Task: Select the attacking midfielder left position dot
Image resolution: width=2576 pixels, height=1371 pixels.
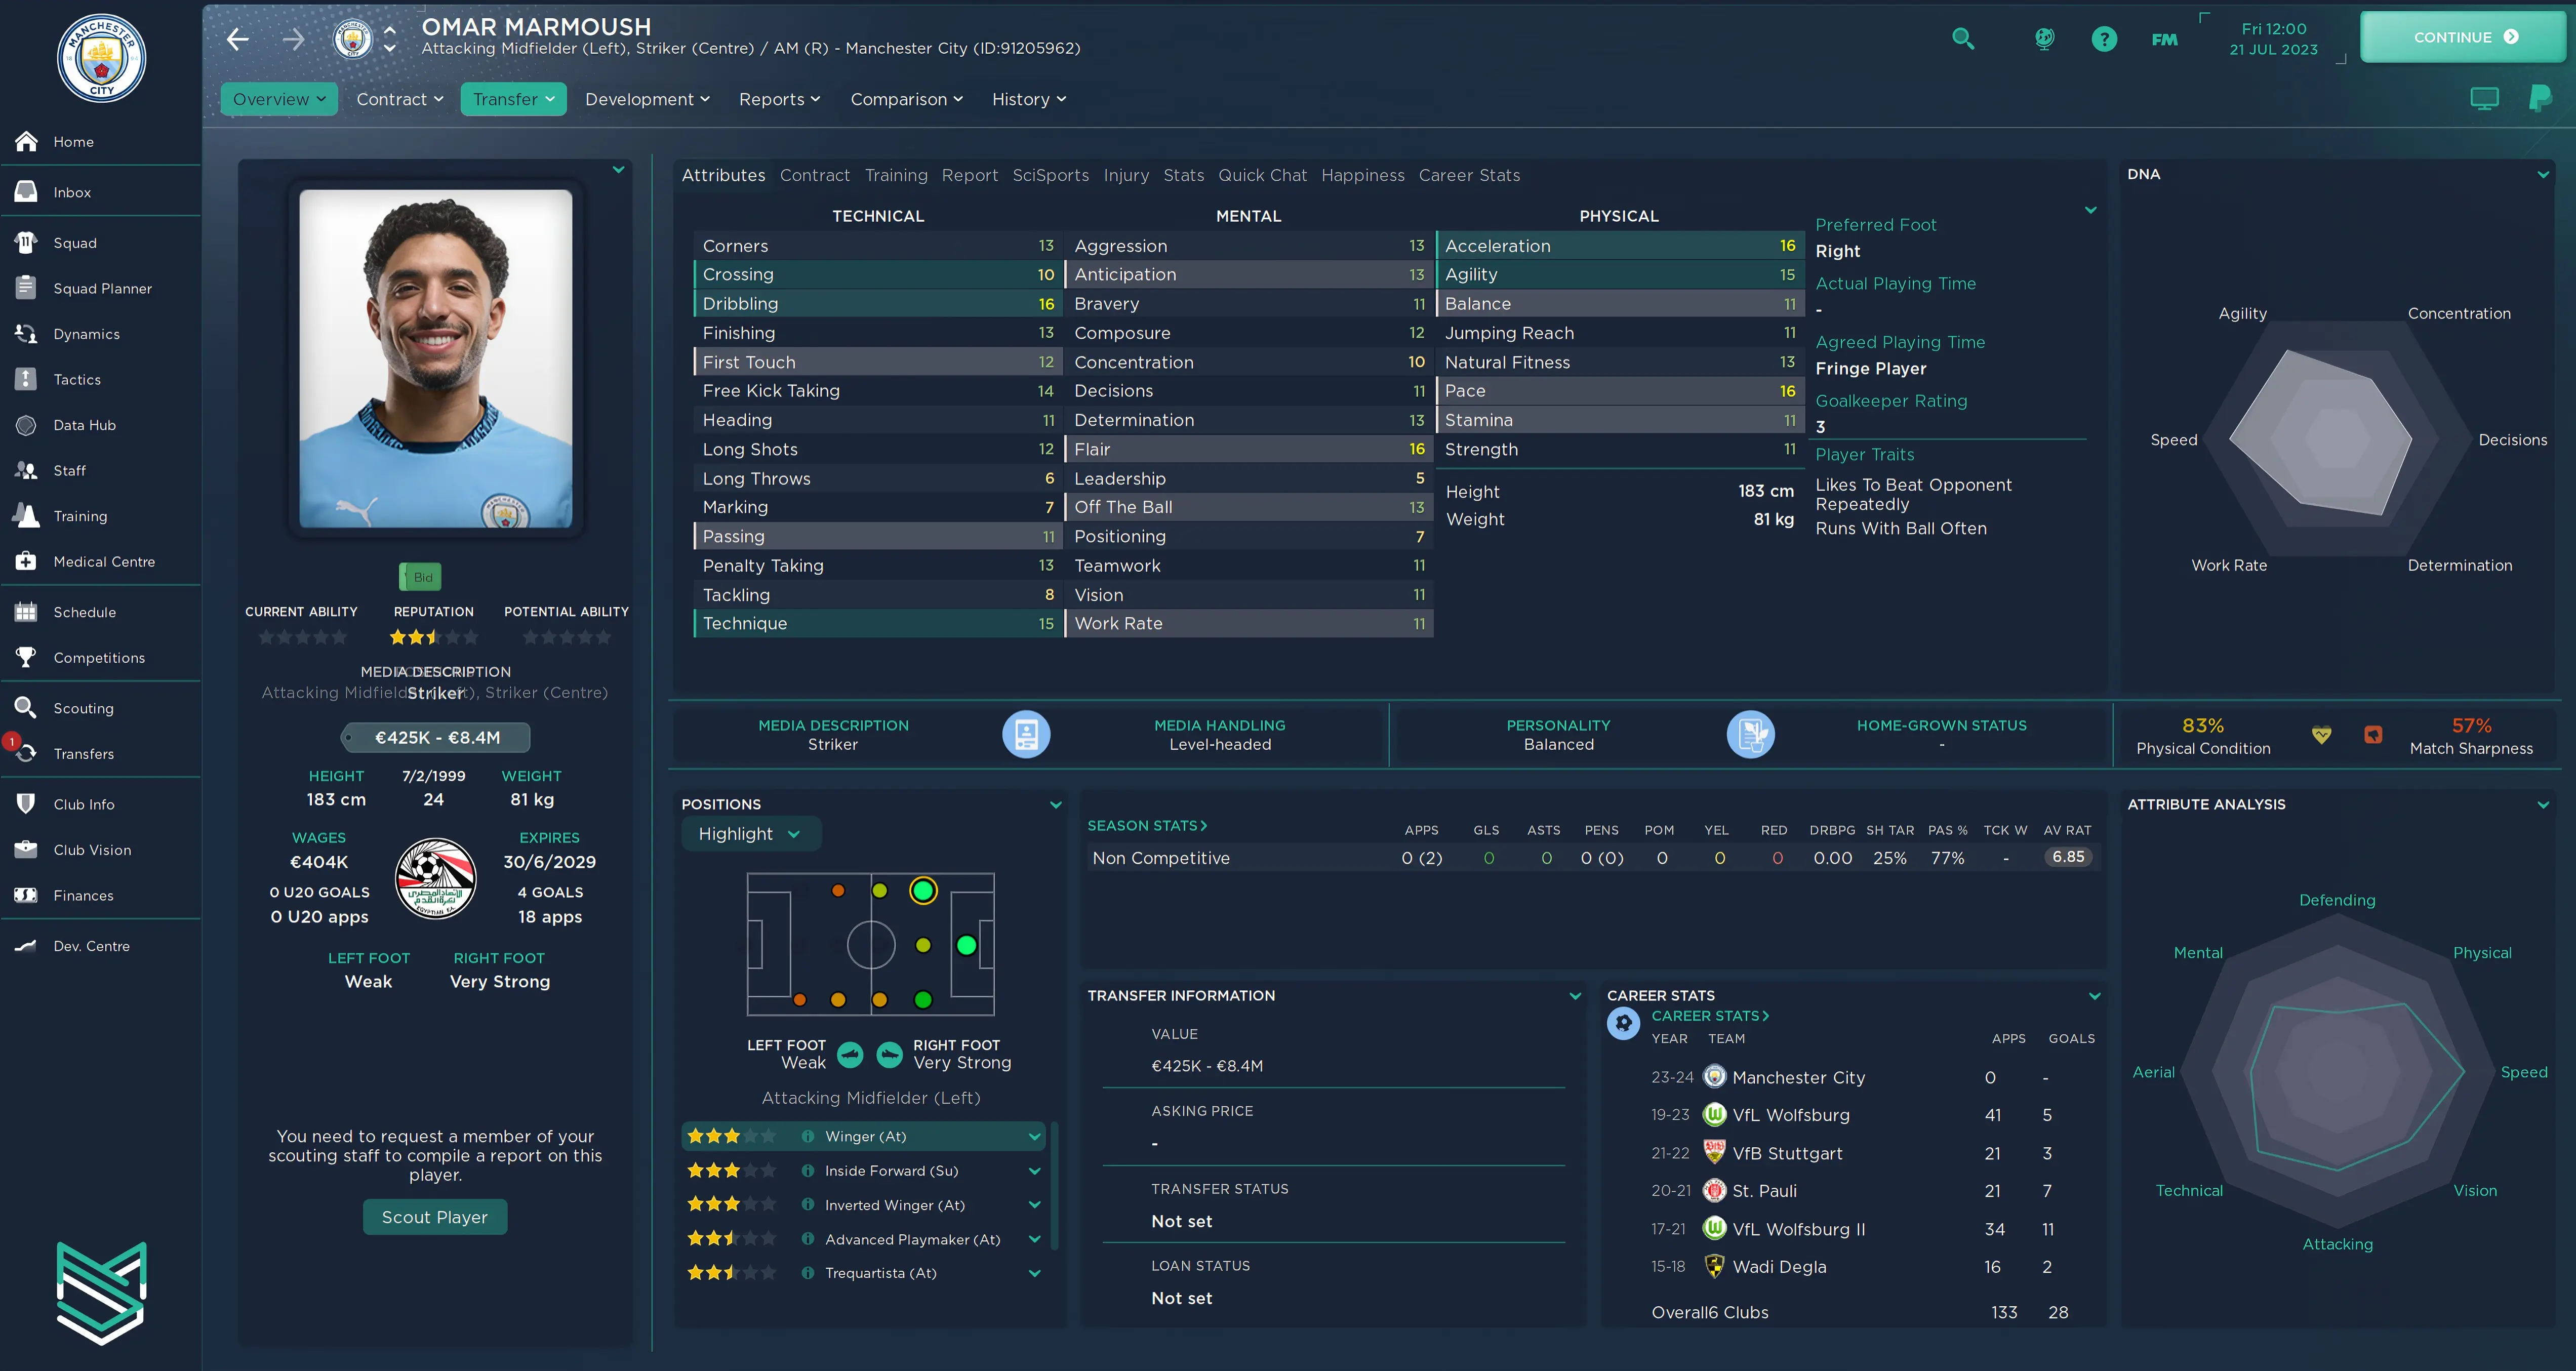Action: click(x=923, y=890)
